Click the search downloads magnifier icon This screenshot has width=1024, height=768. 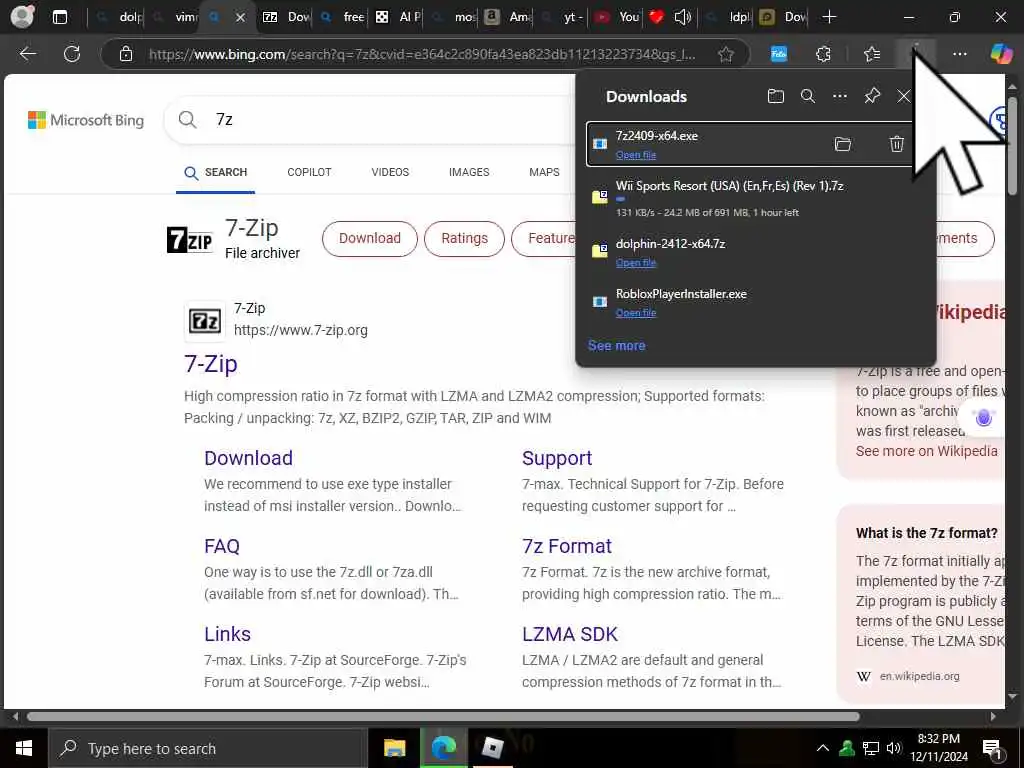[x=808, y=97]
